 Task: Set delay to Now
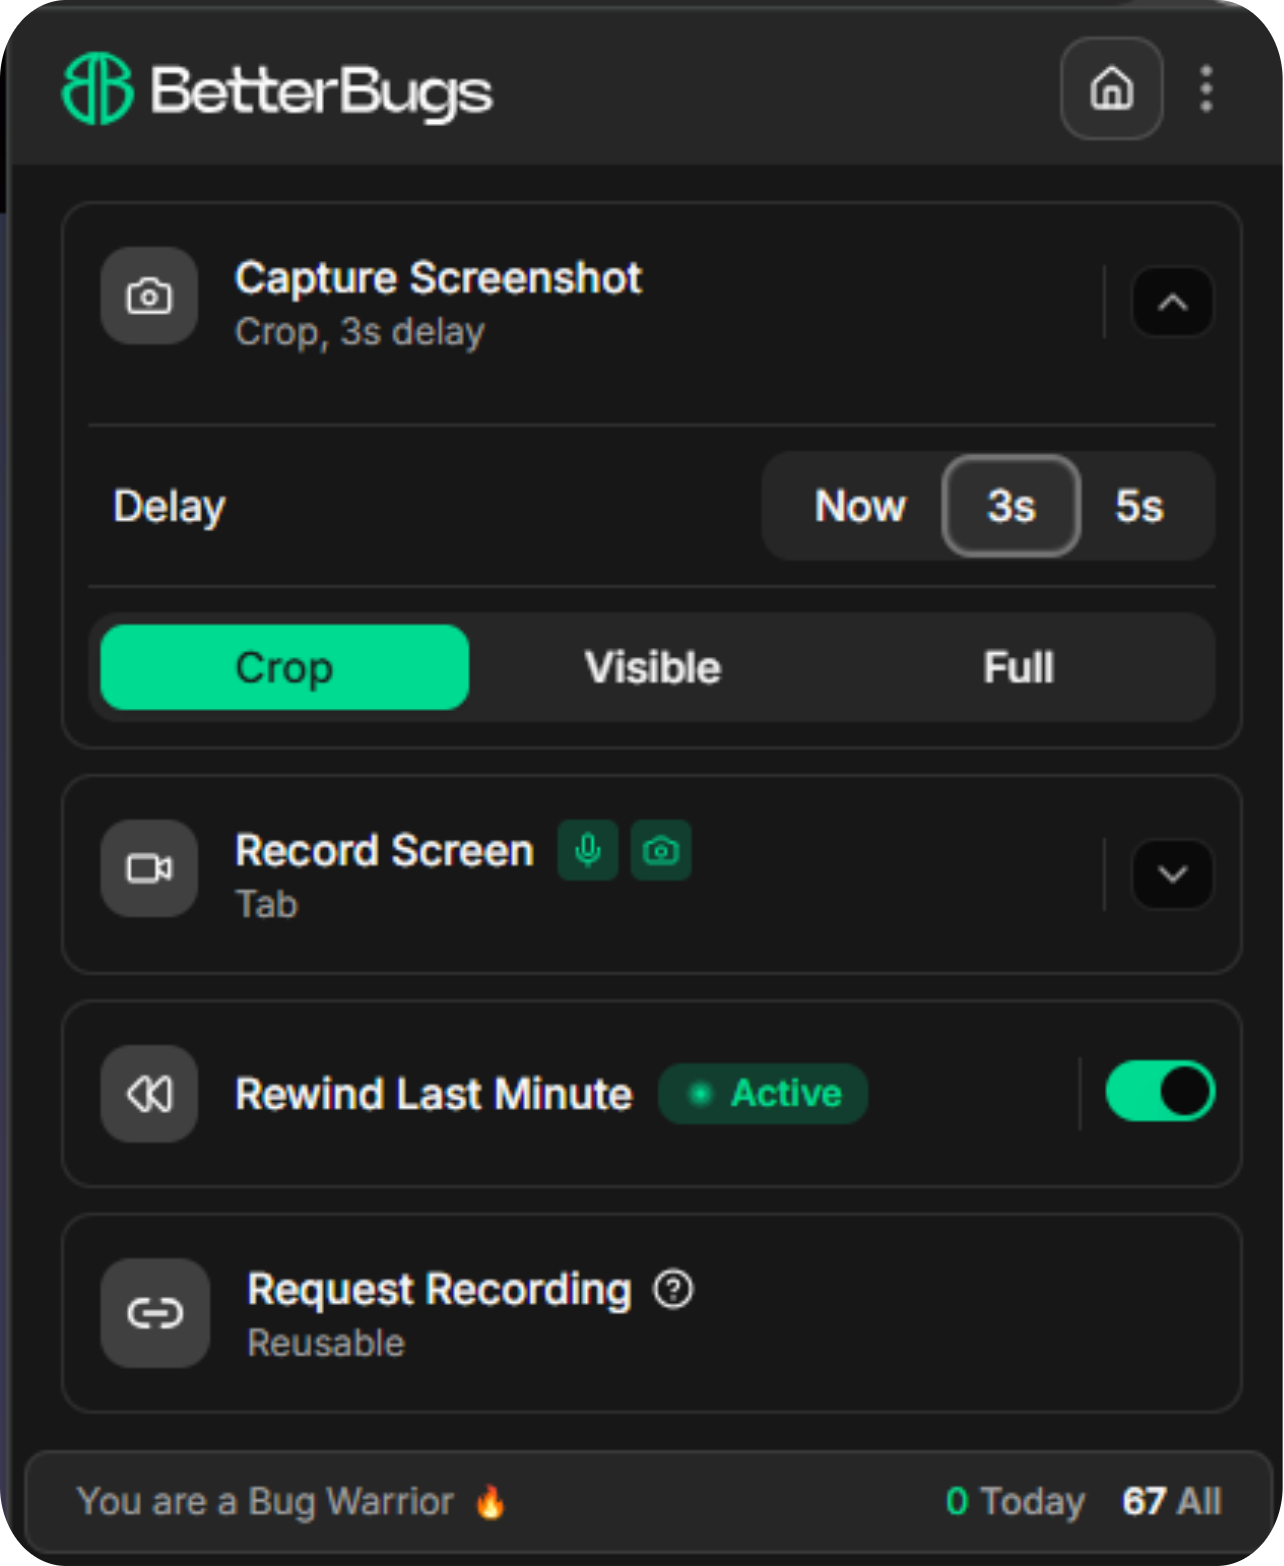click(x=860, y=506)
